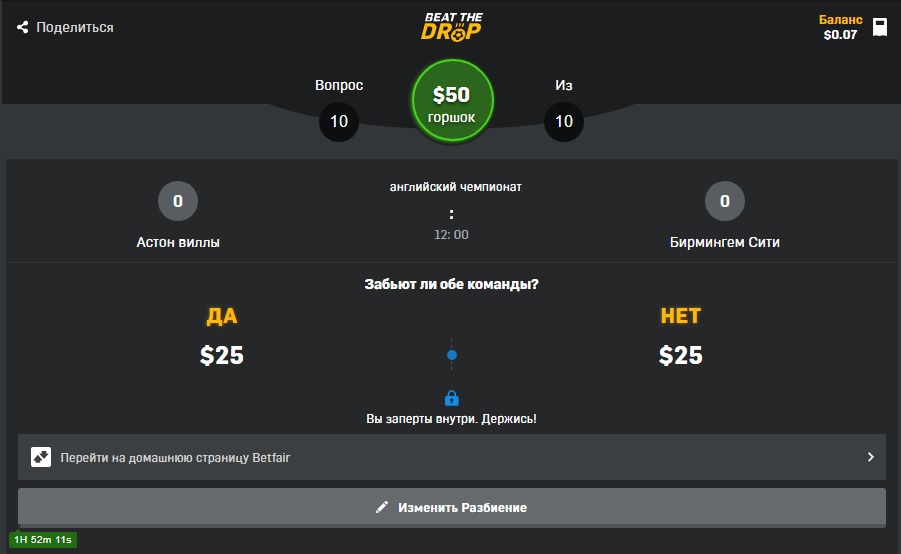Click the balance wallet card icon
901x554 pixels.
(880, 27)
